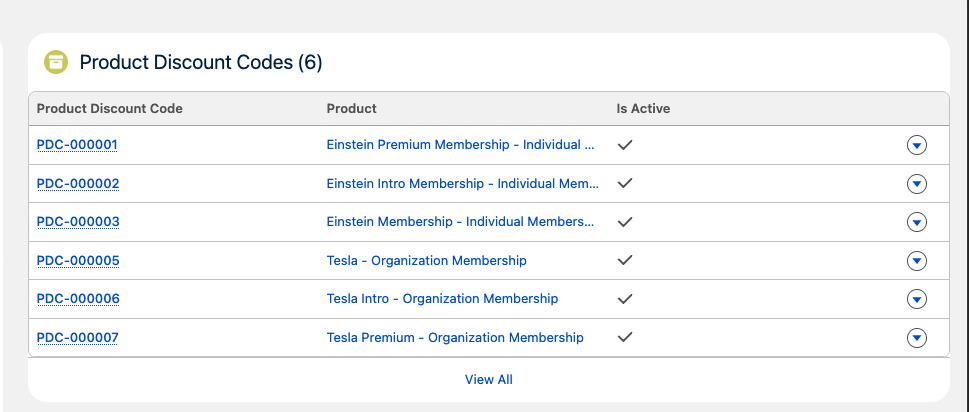969x412 pixels.
Task: Expand row actions menu for PDC-000002
Action: click(916, 183)
